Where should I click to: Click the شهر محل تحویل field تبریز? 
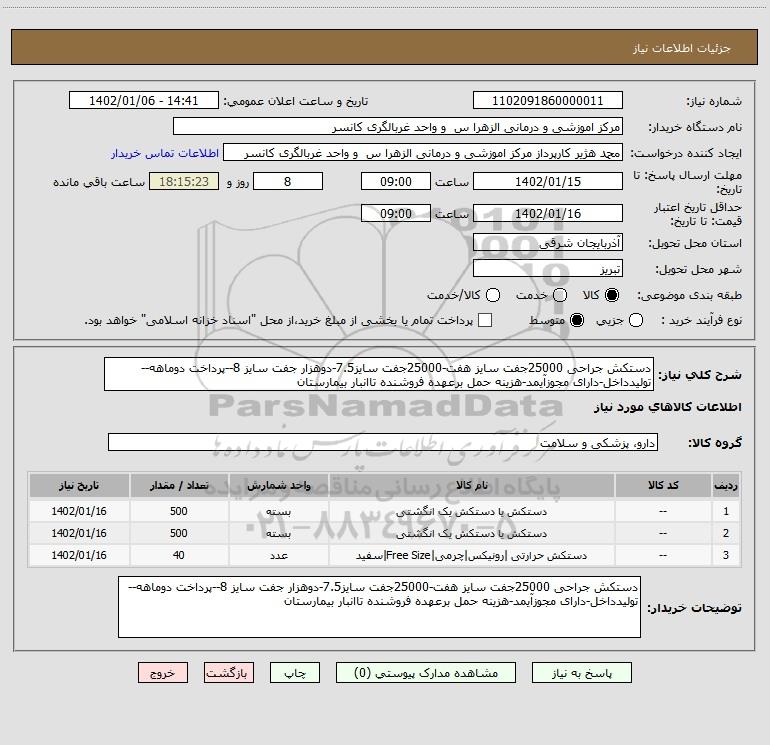click(548, 268)
